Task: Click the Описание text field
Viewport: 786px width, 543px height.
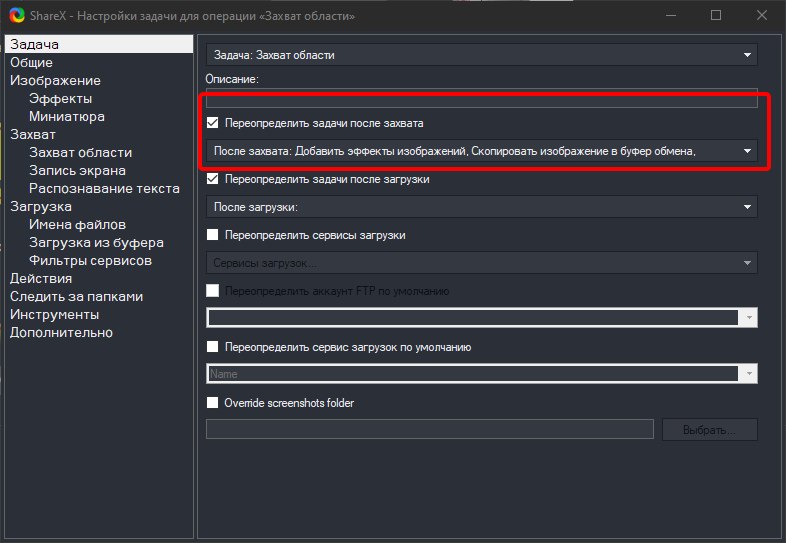Action: [481, 98]
